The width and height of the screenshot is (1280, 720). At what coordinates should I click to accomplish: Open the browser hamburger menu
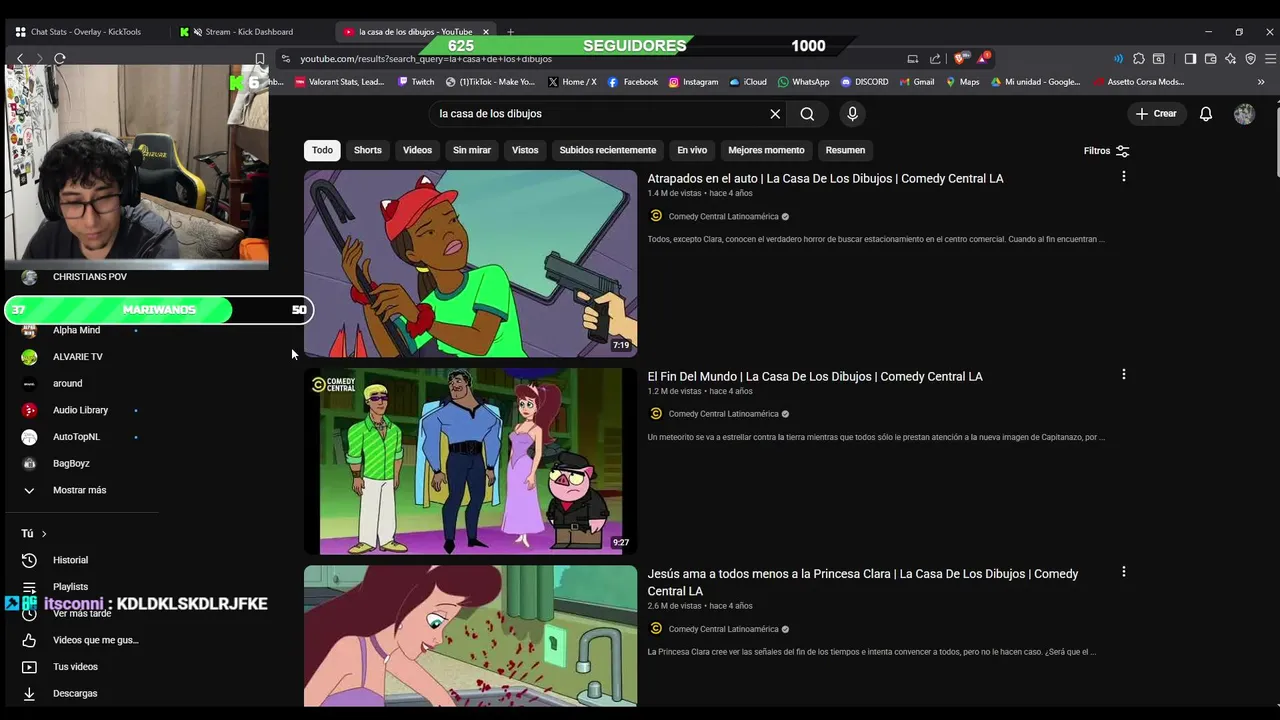pyautogui.click(x=1270, y=59)
